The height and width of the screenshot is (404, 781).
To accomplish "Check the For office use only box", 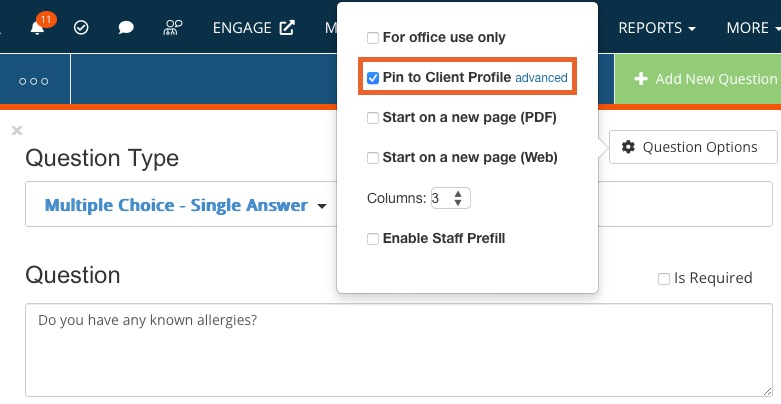I will [373, 38].
